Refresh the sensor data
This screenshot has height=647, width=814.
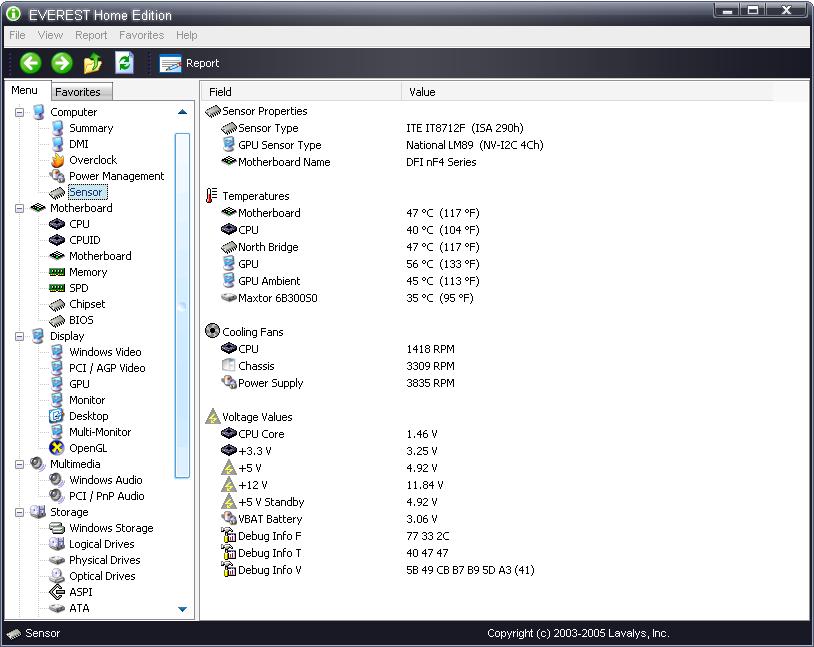122,62
